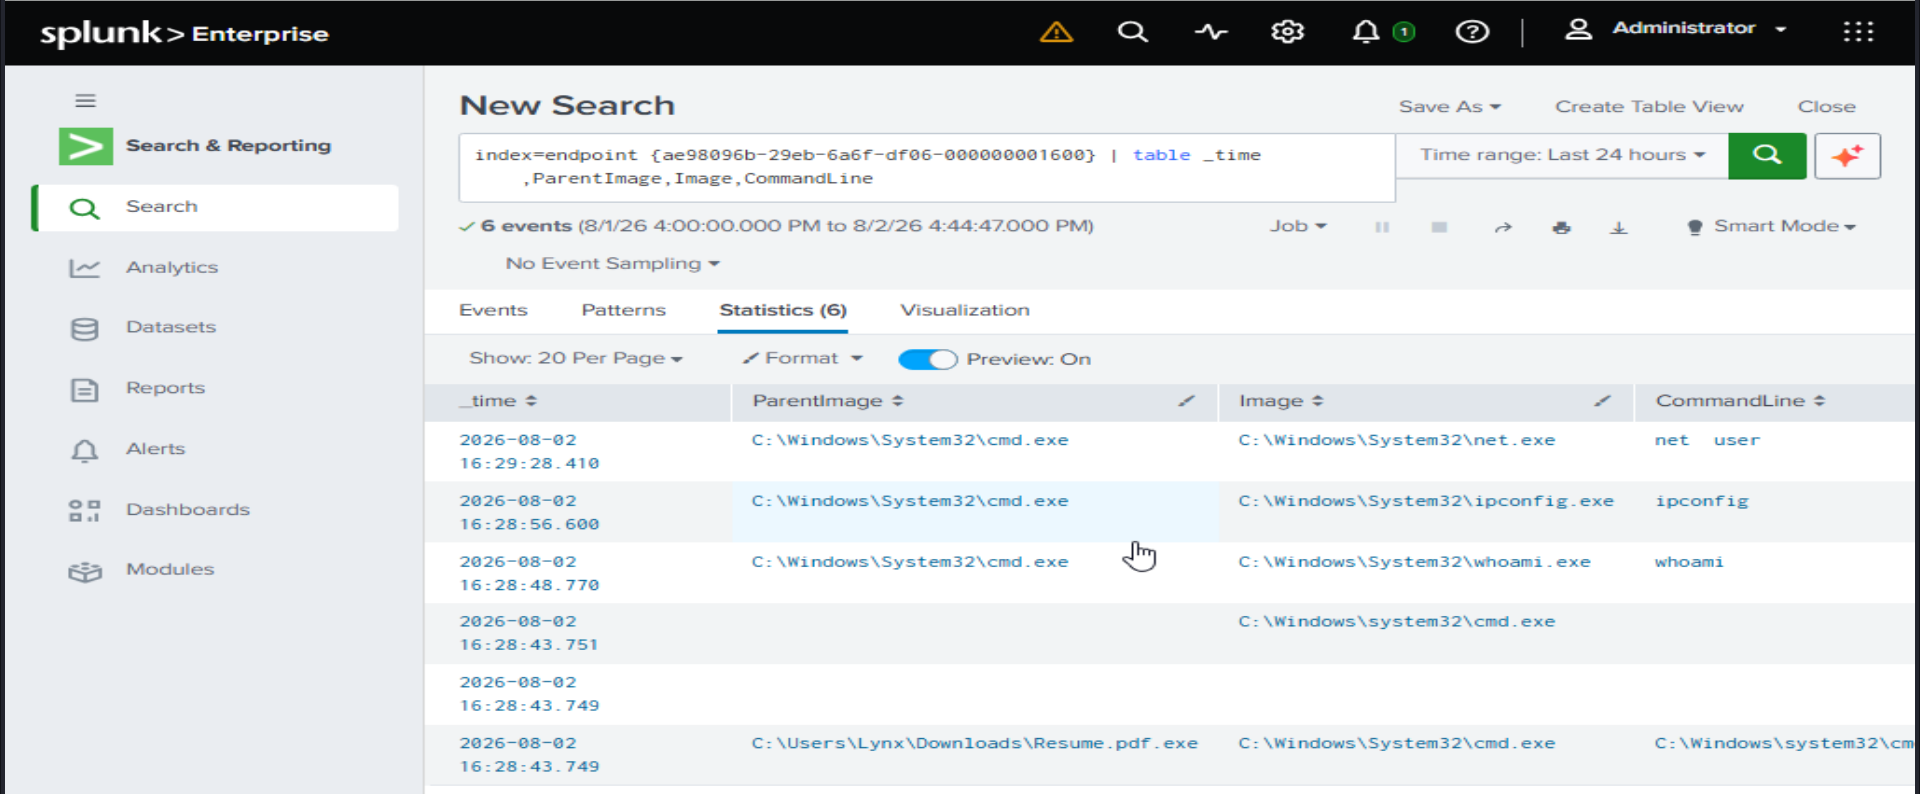Expand the Administrator account menu
1920x794 pixels.
(x=1698, y=28)
